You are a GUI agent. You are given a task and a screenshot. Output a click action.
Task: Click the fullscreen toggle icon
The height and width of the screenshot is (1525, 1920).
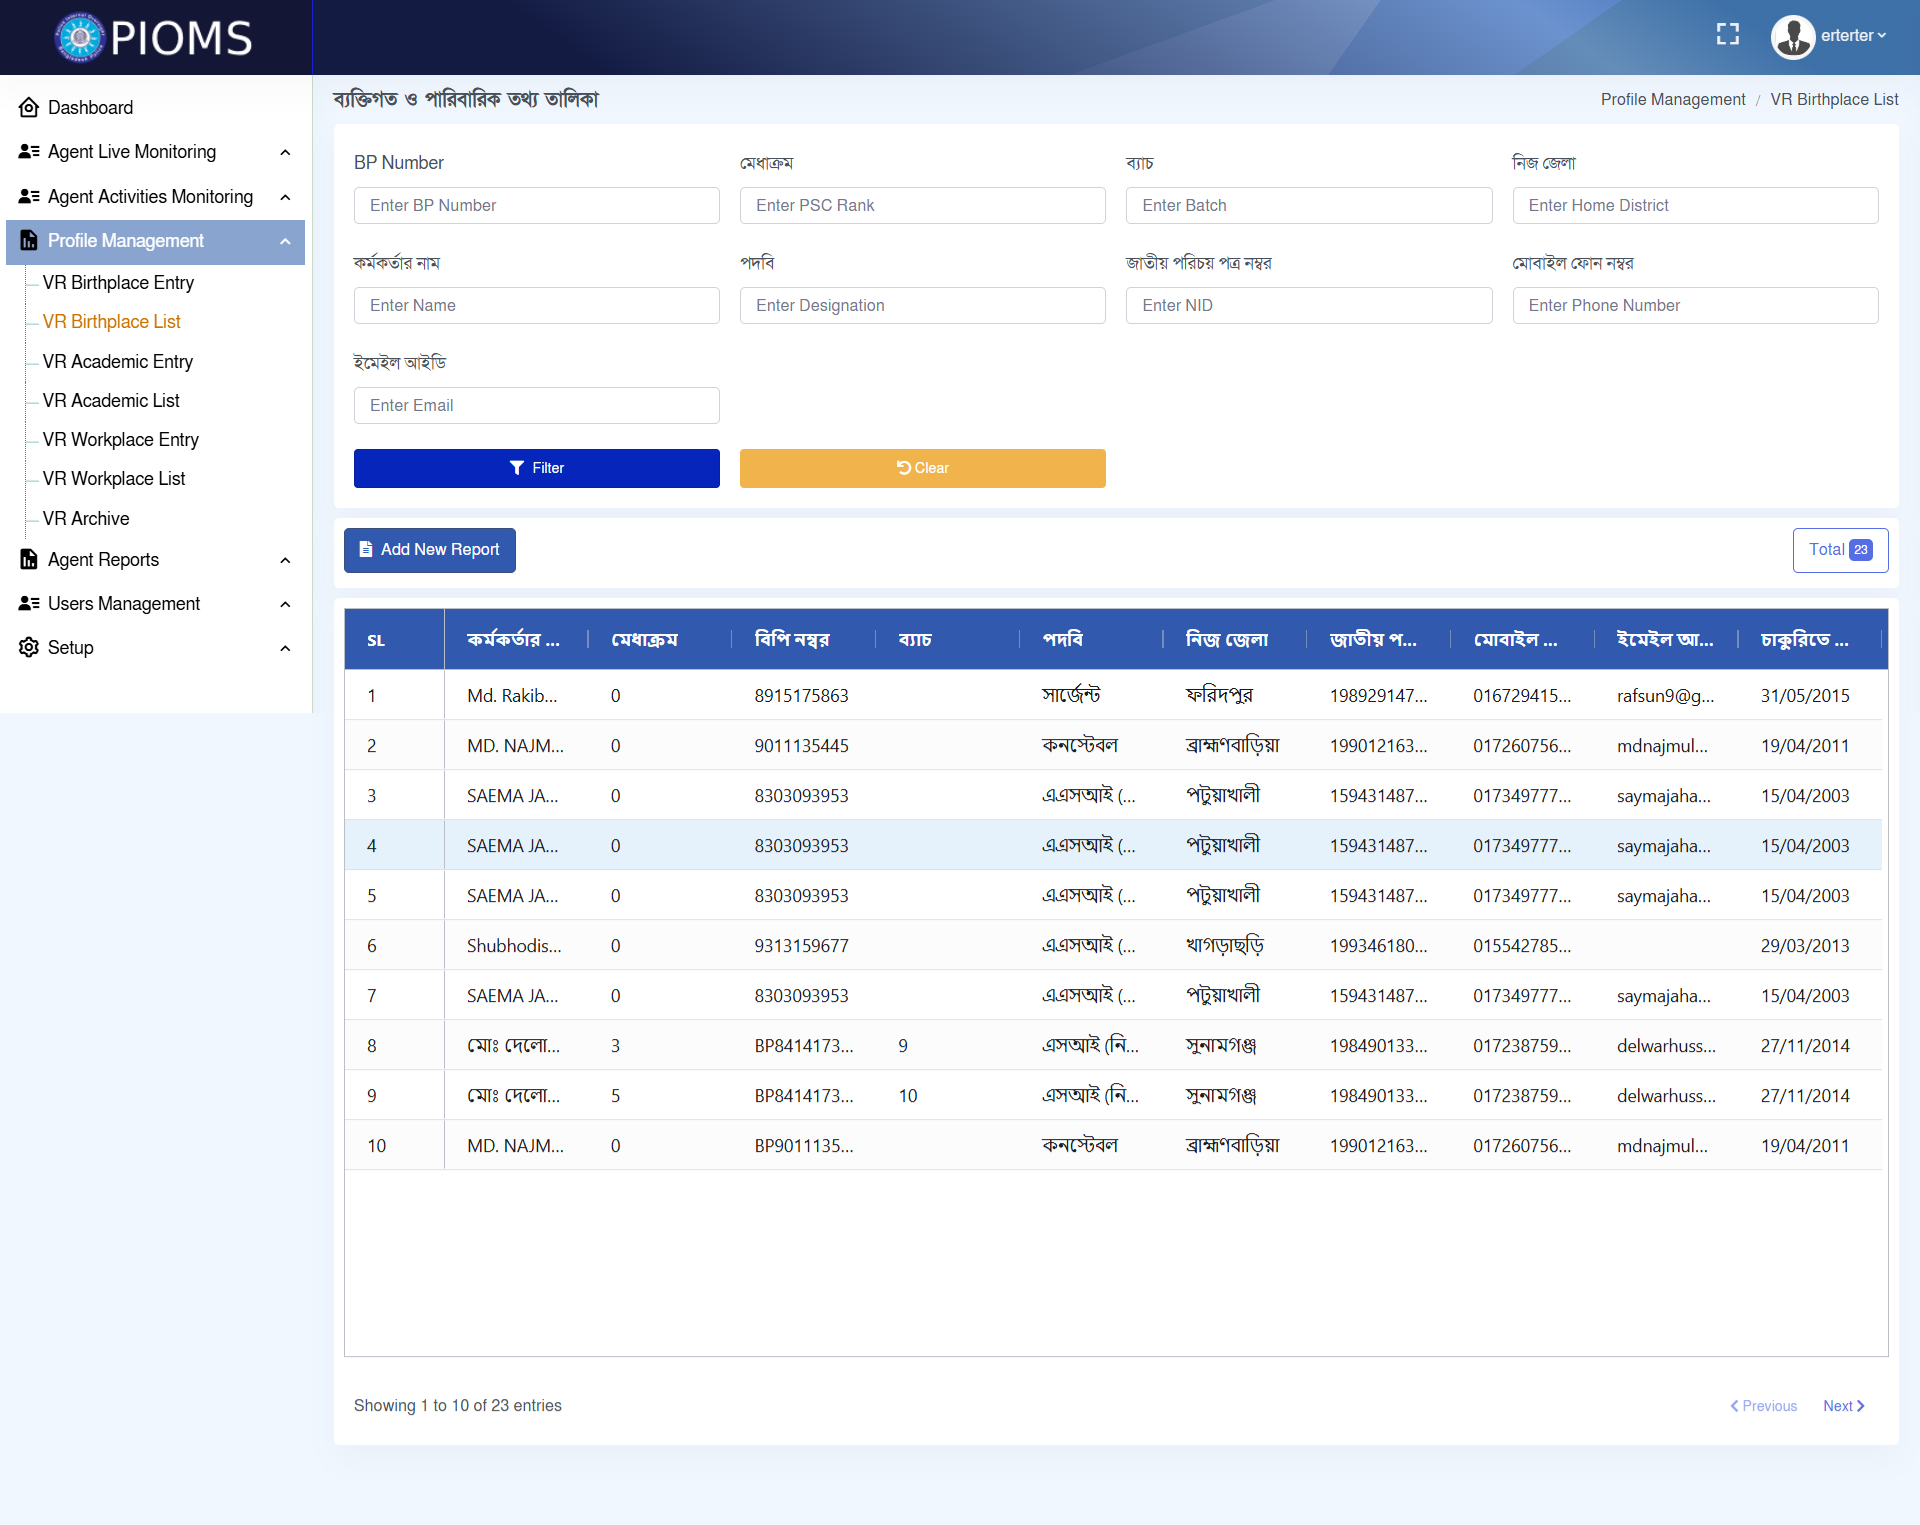pyautogui.click(x=1727, y=35)
